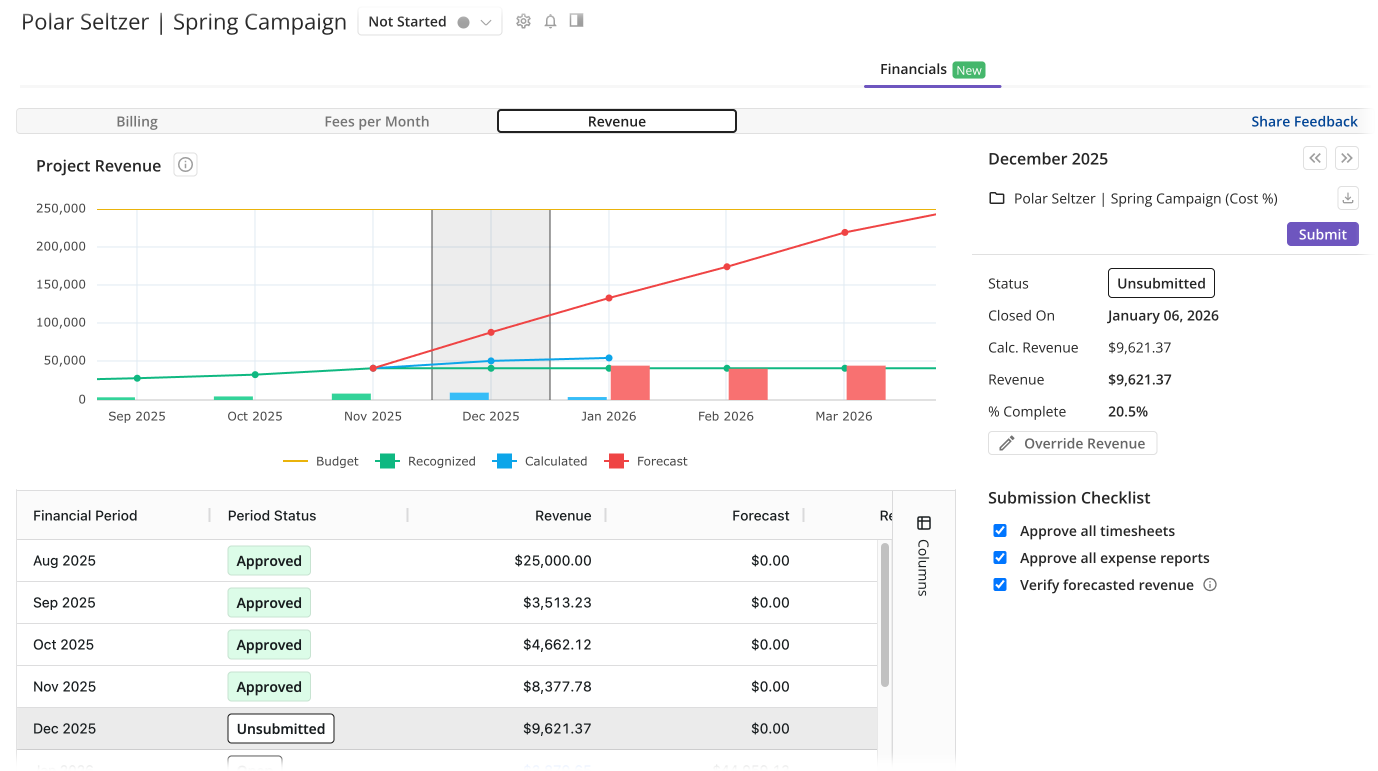Uncheck Approve all timesheets
This screenshot has width=1378, height=771.
pos(1000,530)
